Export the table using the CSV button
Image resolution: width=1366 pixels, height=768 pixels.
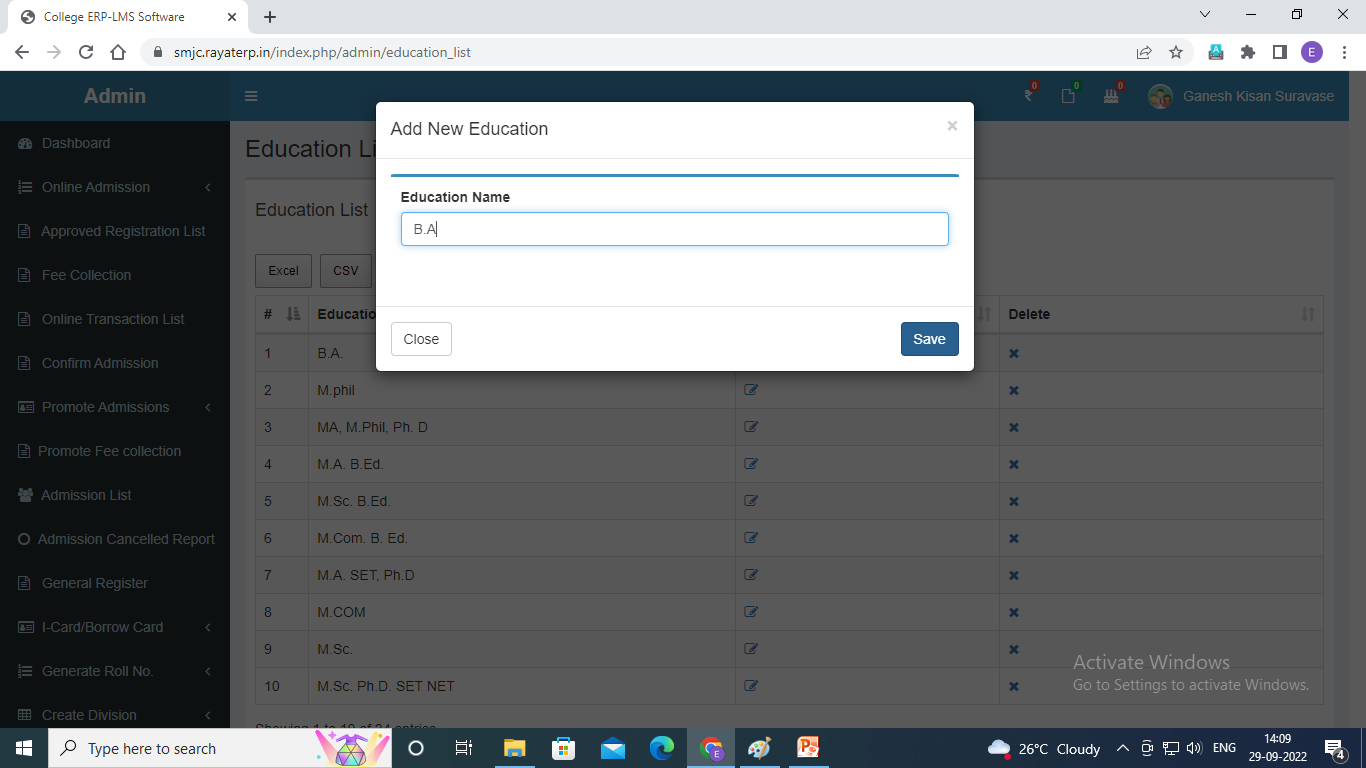[345, 271]
